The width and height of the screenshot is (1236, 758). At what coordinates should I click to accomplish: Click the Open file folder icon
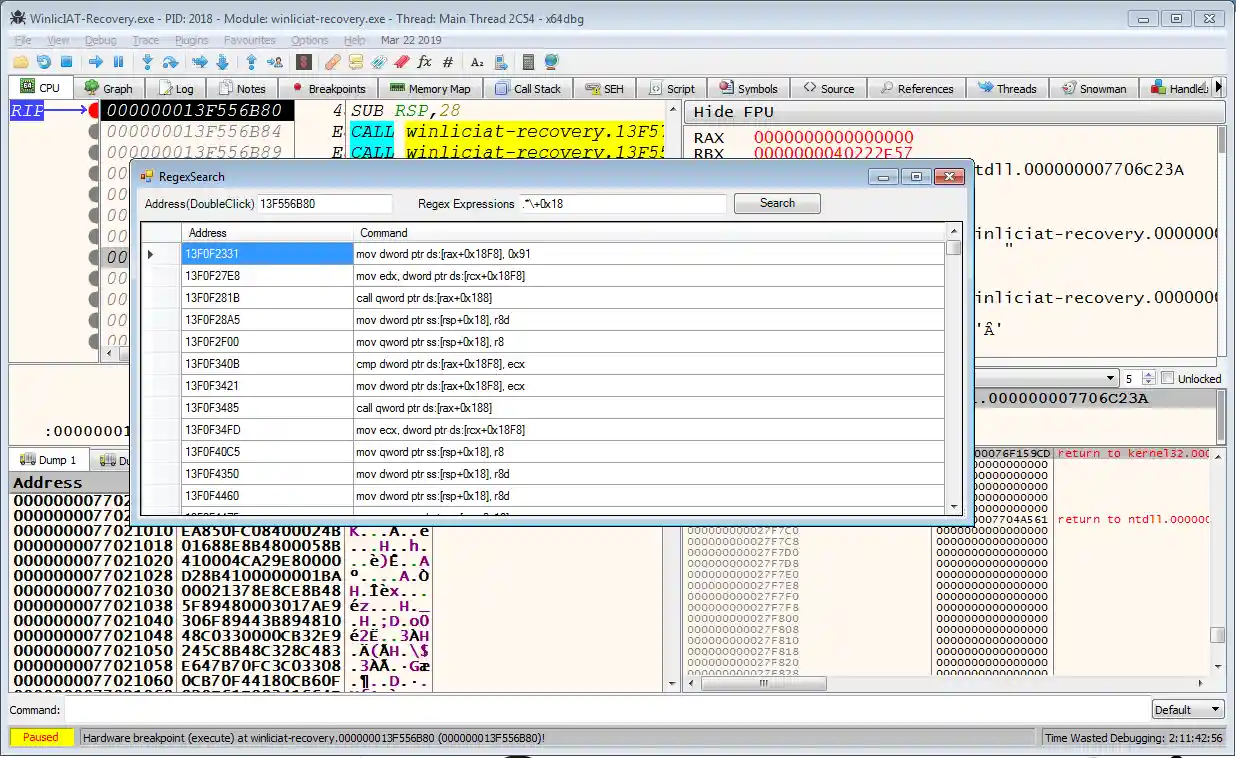[21, 62]
